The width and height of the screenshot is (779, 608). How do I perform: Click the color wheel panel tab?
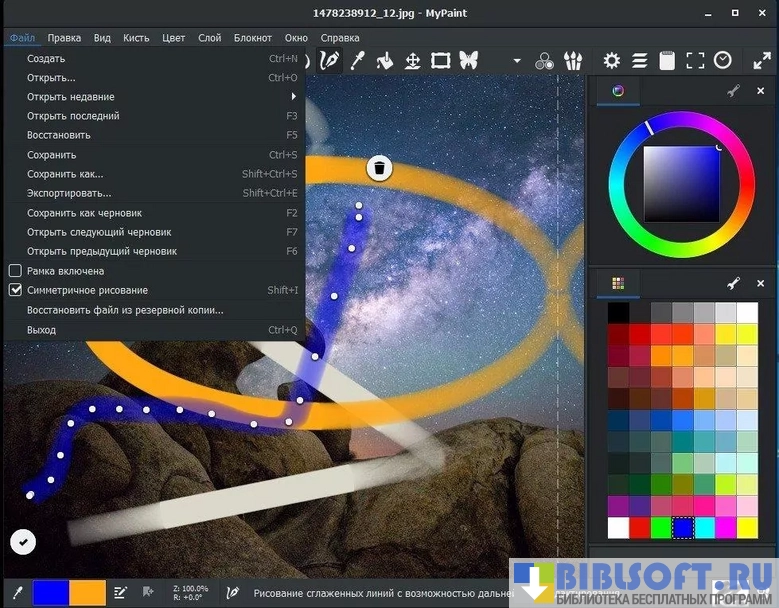(618, 91)
